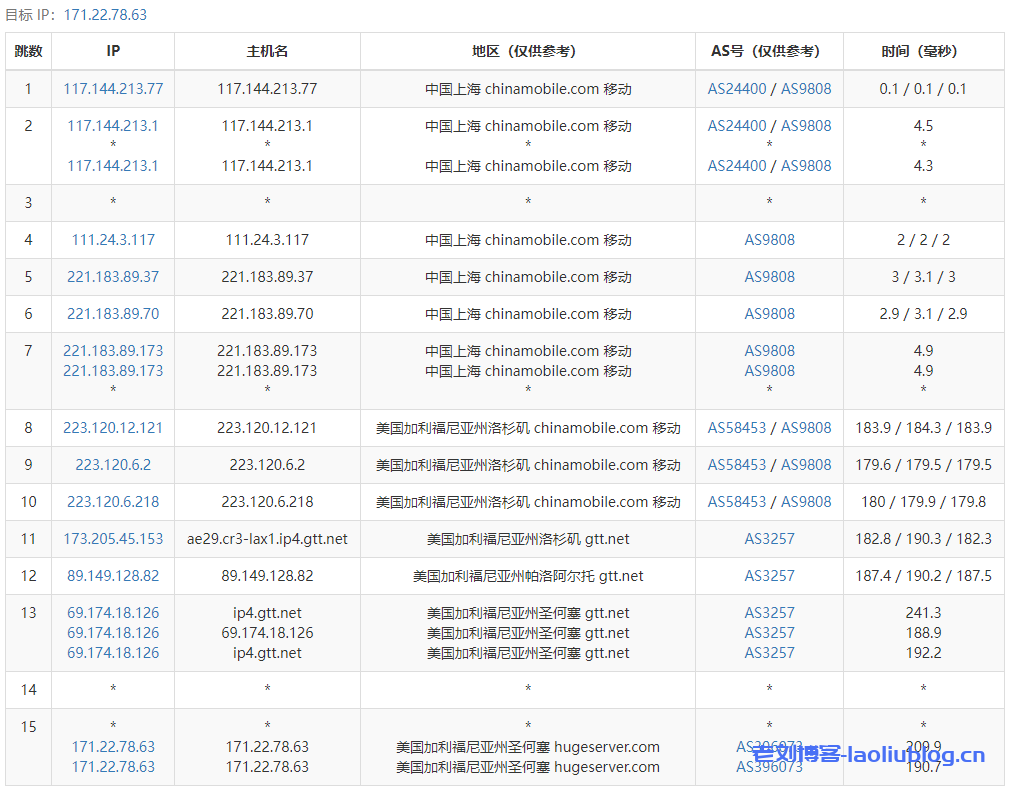Select the 221.183.89.70 IP link in hop 6

click(113, 314)
